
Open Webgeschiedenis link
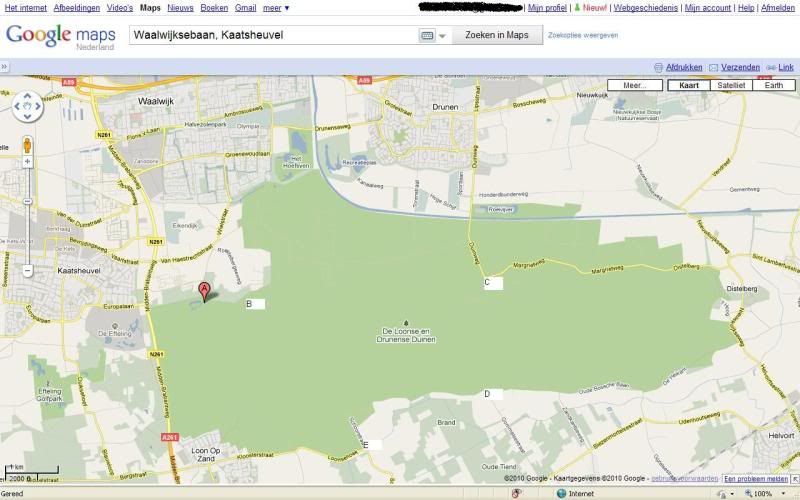(x=645, y=8)
